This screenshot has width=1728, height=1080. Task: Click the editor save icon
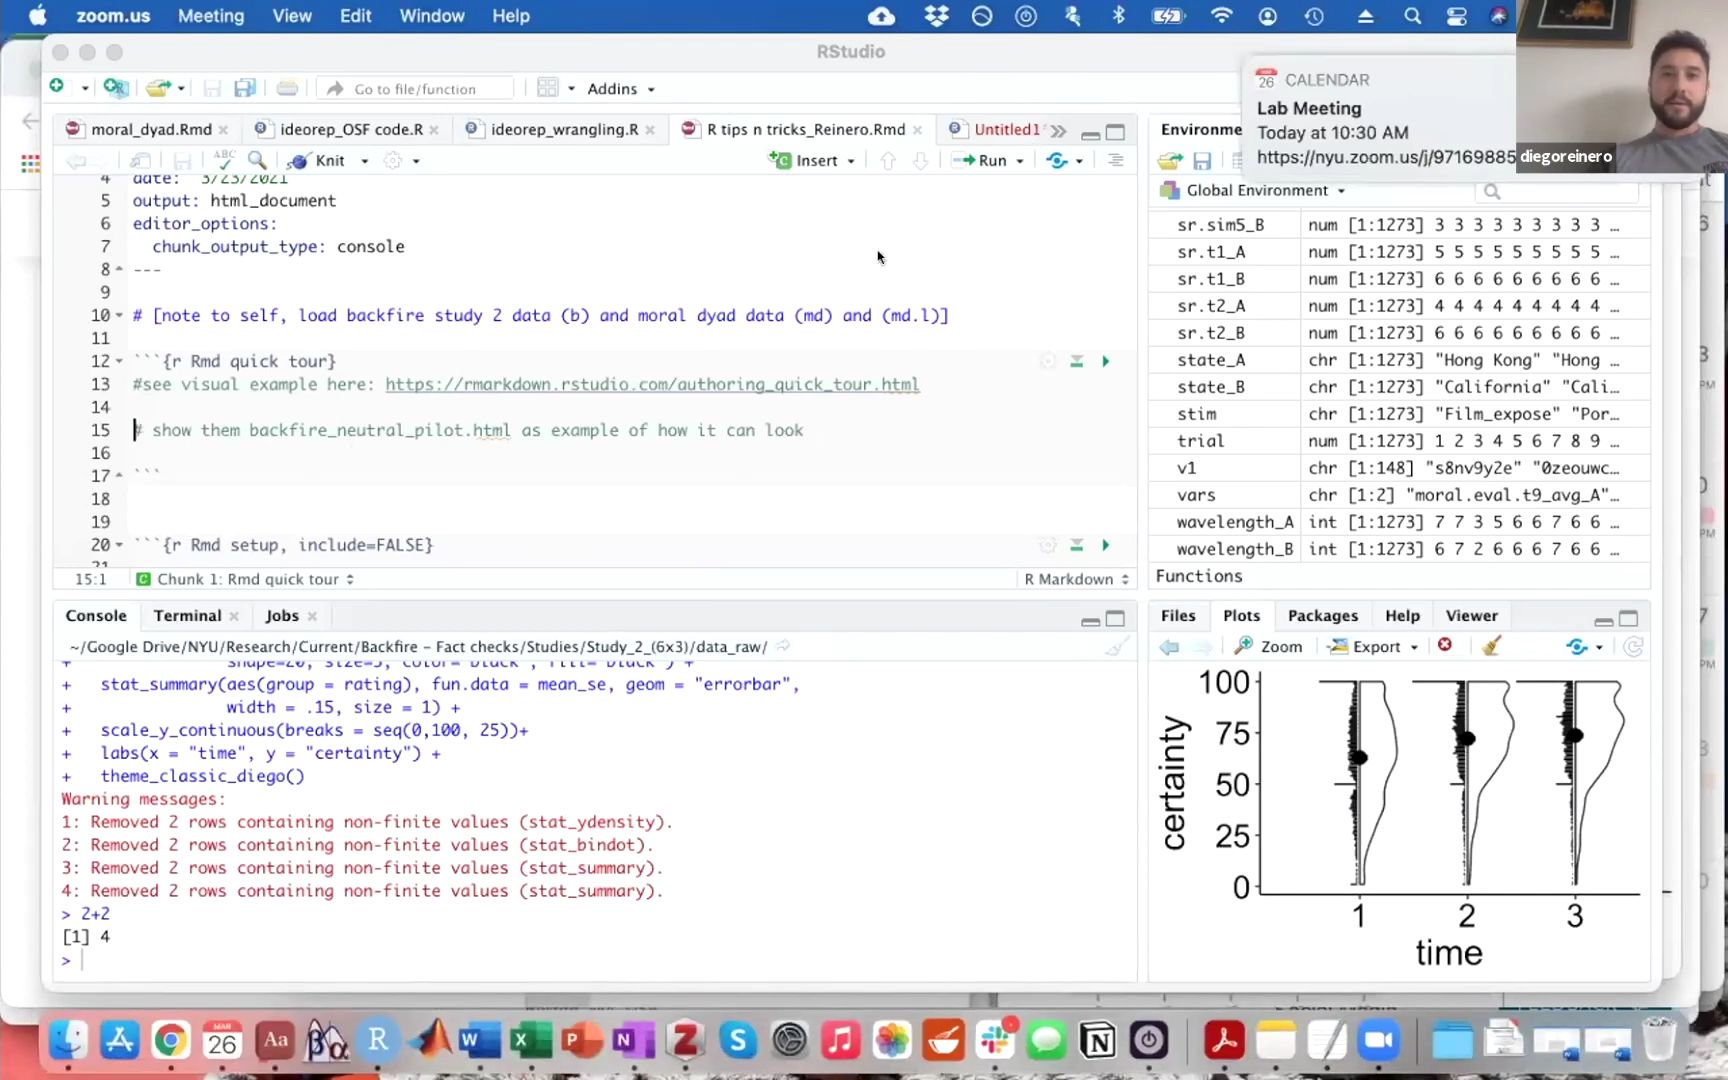(182, 160)
